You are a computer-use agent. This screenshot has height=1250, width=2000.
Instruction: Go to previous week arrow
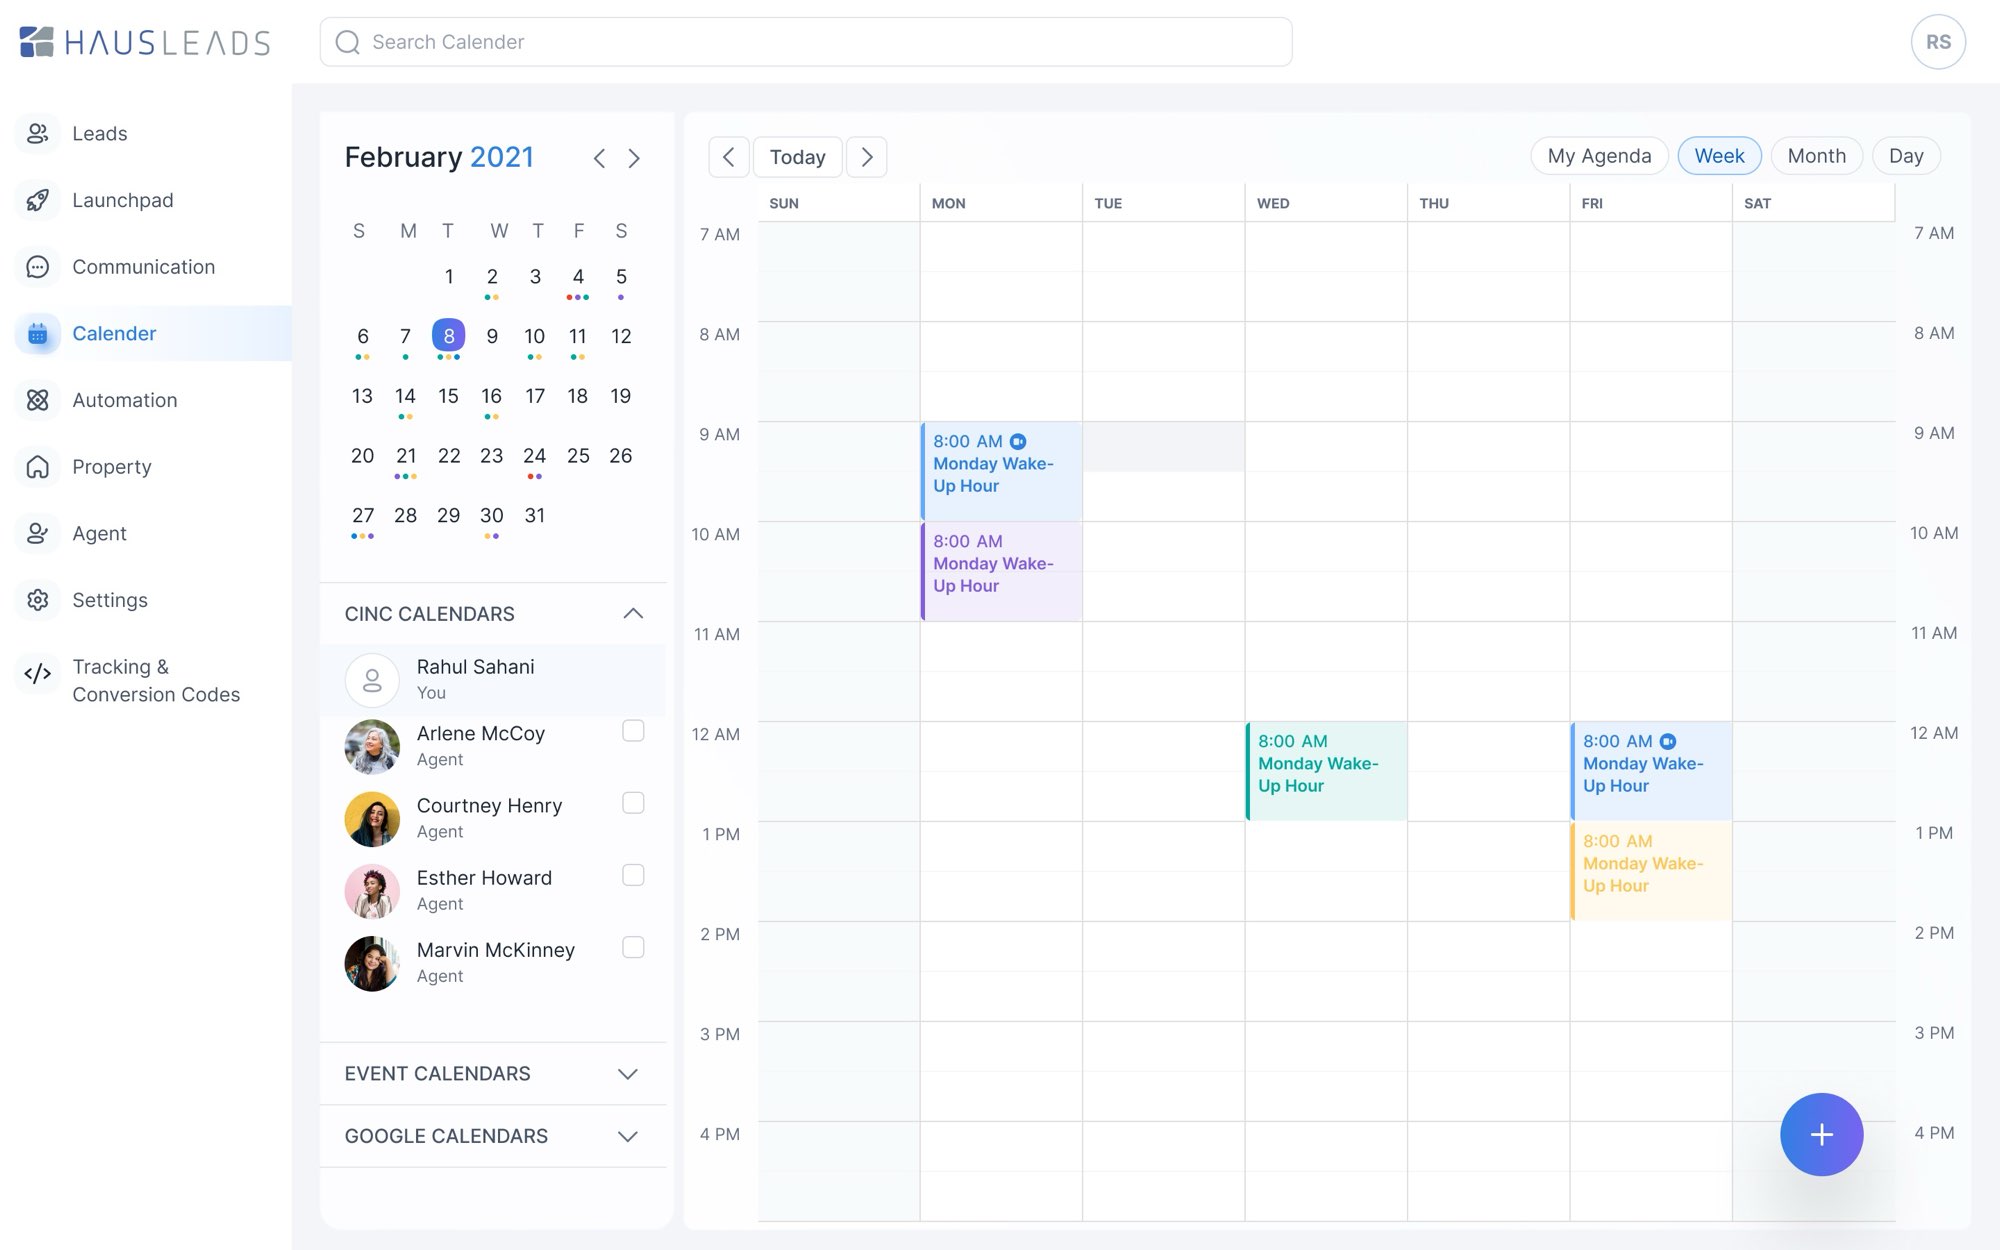[729, 157]
